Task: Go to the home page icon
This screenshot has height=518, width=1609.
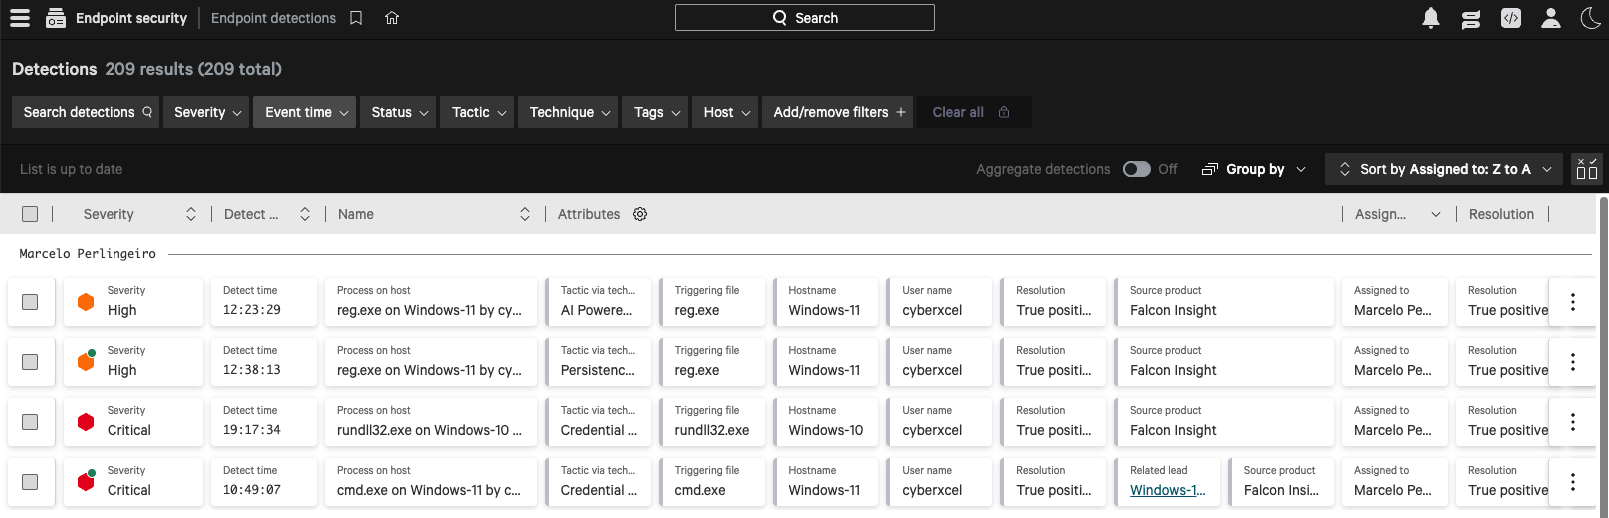Action: 392,18
